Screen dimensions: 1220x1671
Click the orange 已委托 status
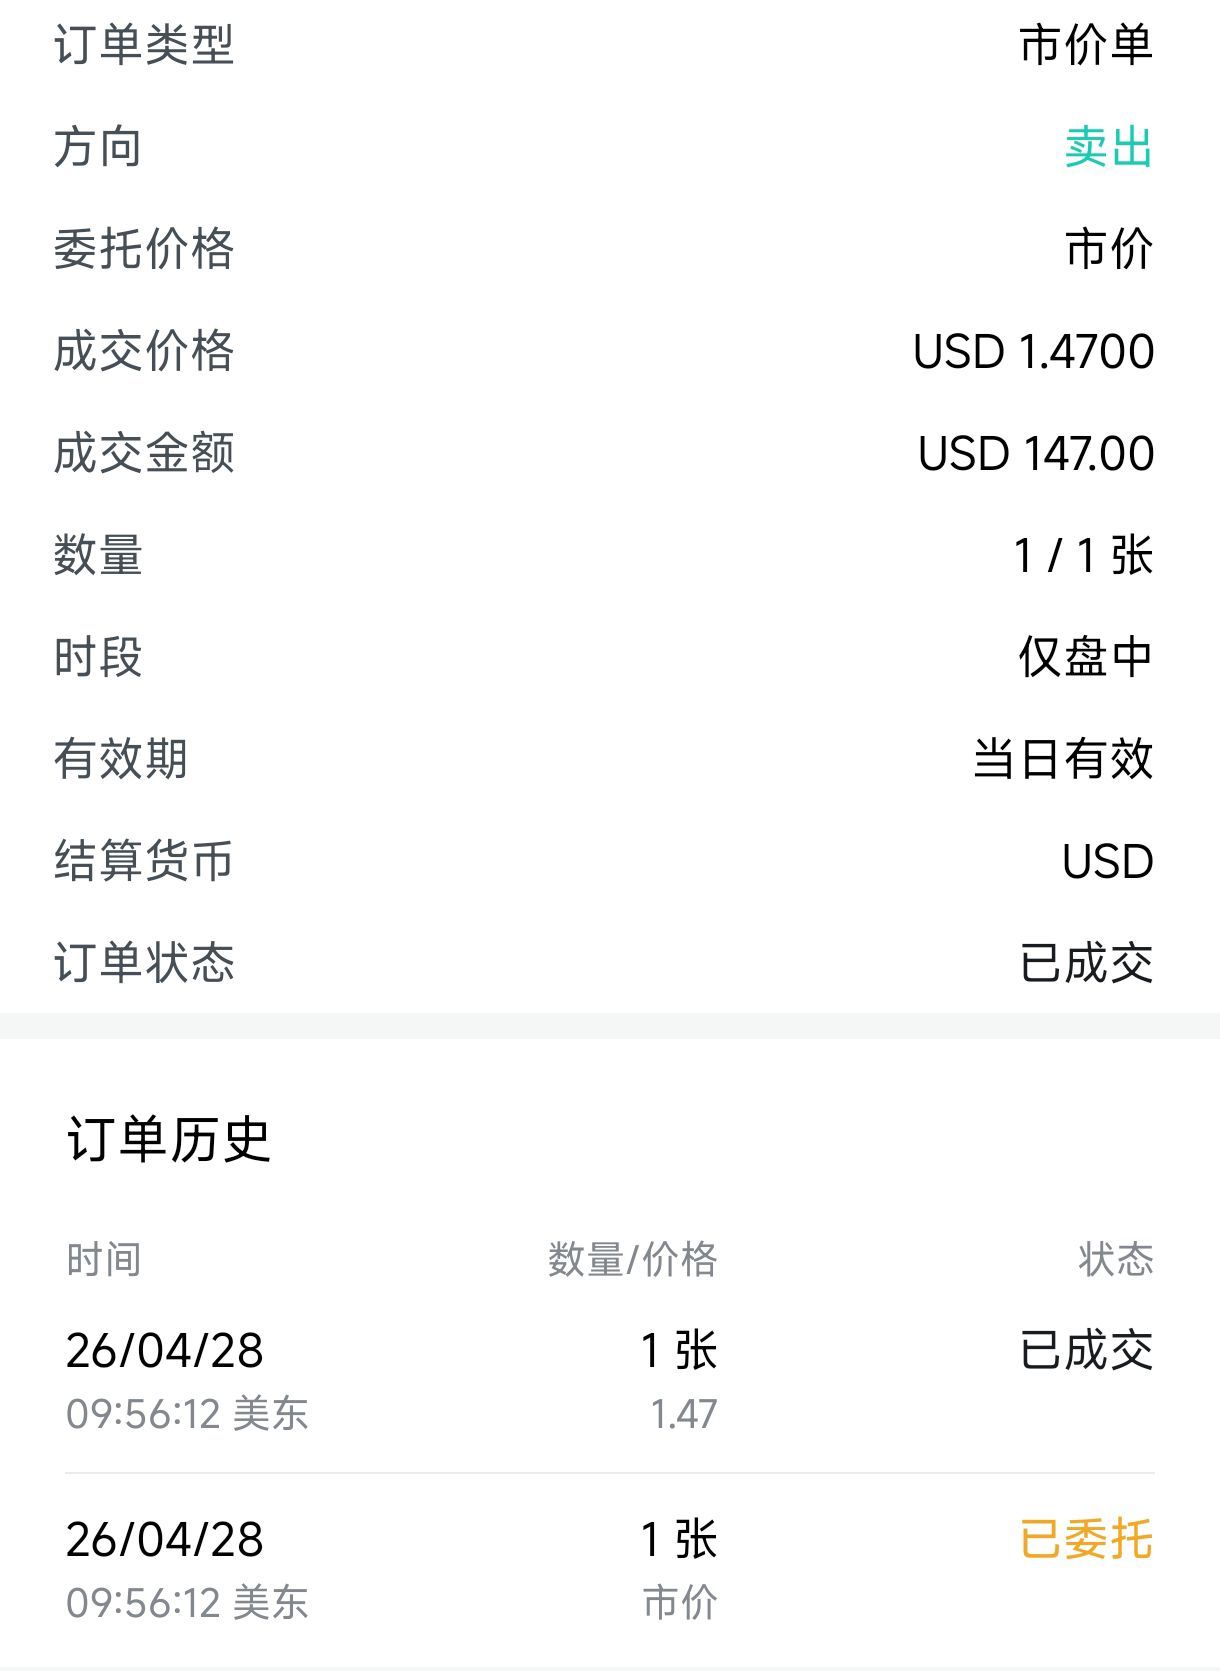tap(1086, 1539)
